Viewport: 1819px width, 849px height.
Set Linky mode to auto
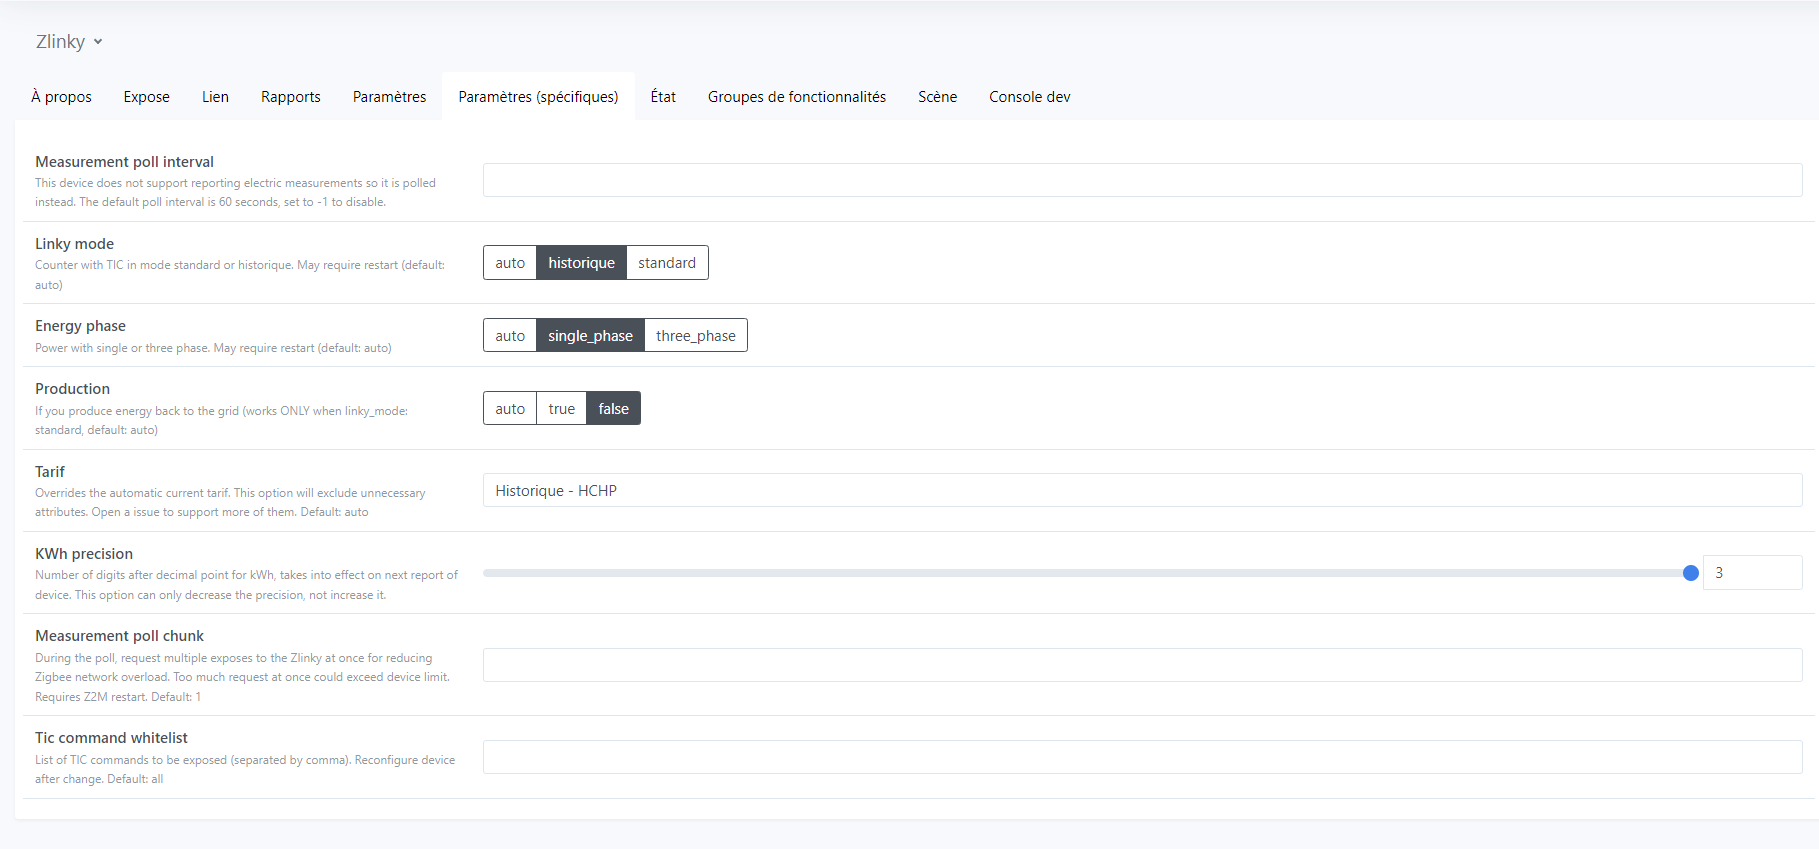coord(510,263)
